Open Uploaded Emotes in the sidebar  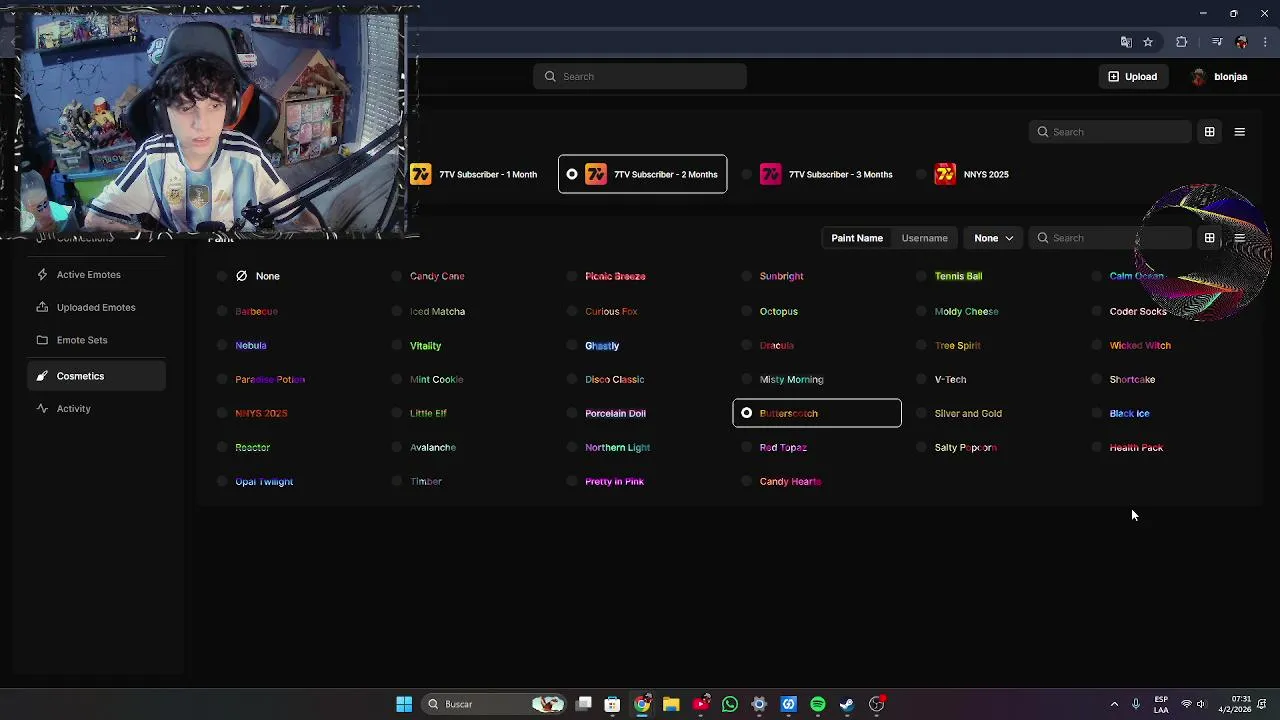click(97, 307)
